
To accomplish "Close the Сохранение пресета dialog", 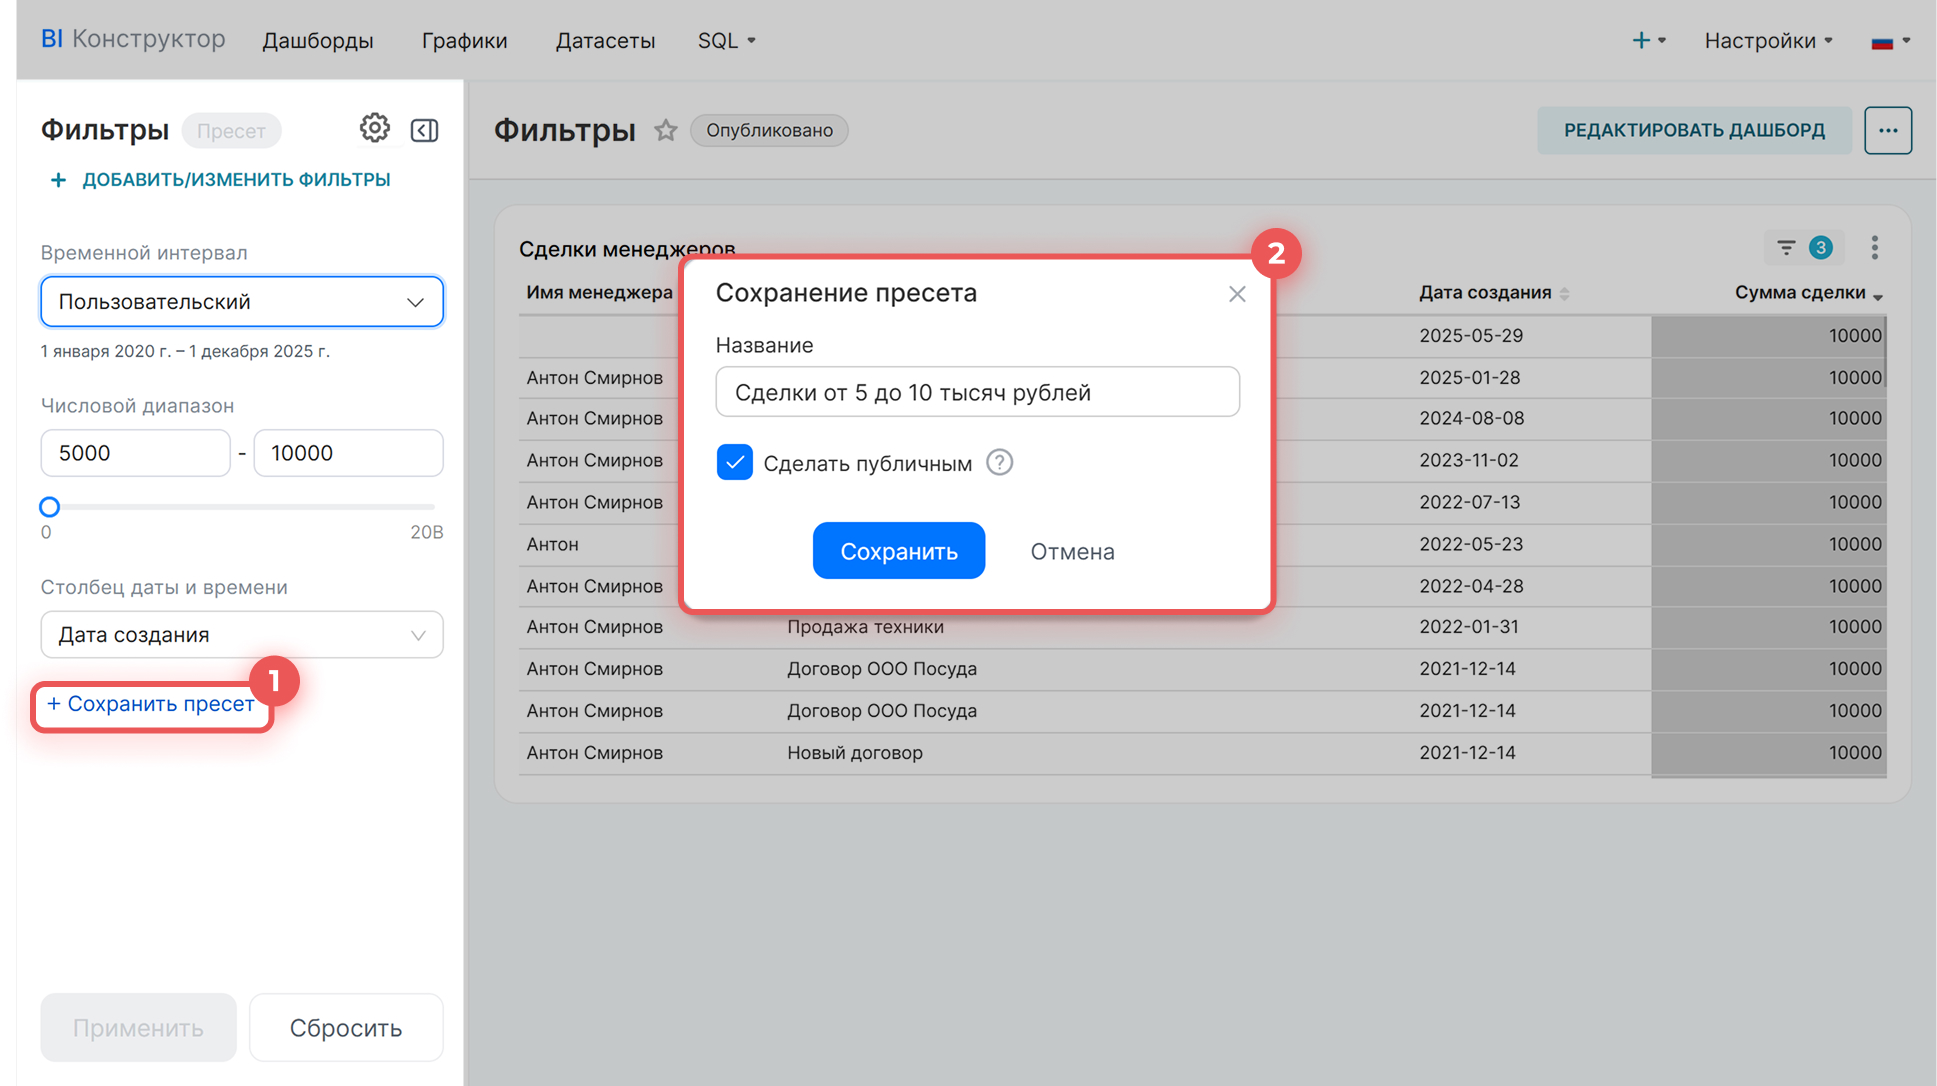I will [1237, 293].
